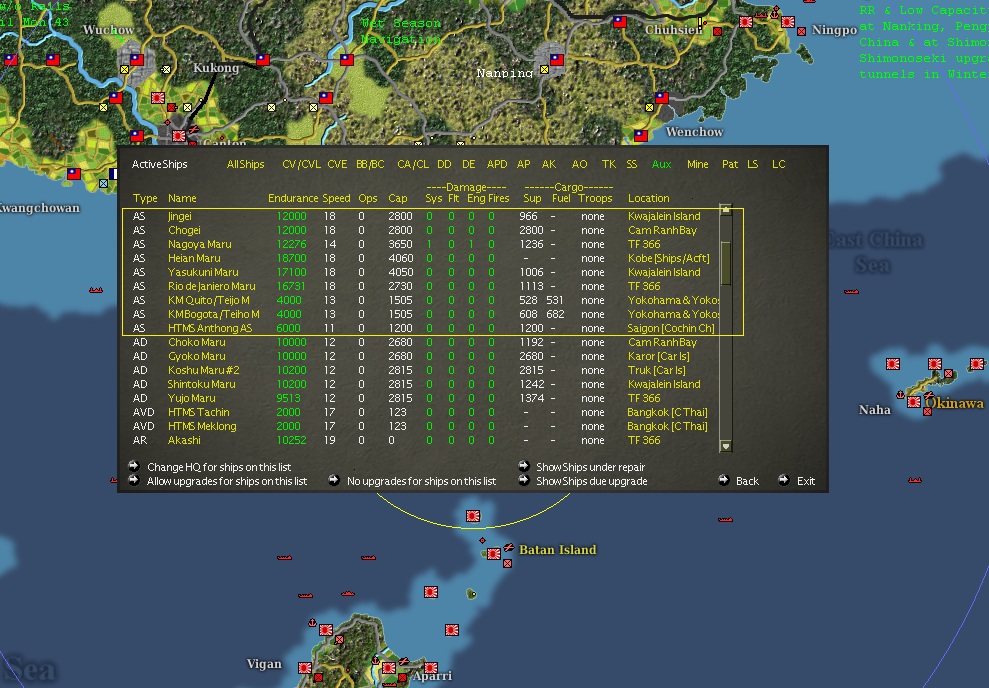Sort ships by Location column
The height and width of the screenshot is (688, 989).
tap(648, 198)
